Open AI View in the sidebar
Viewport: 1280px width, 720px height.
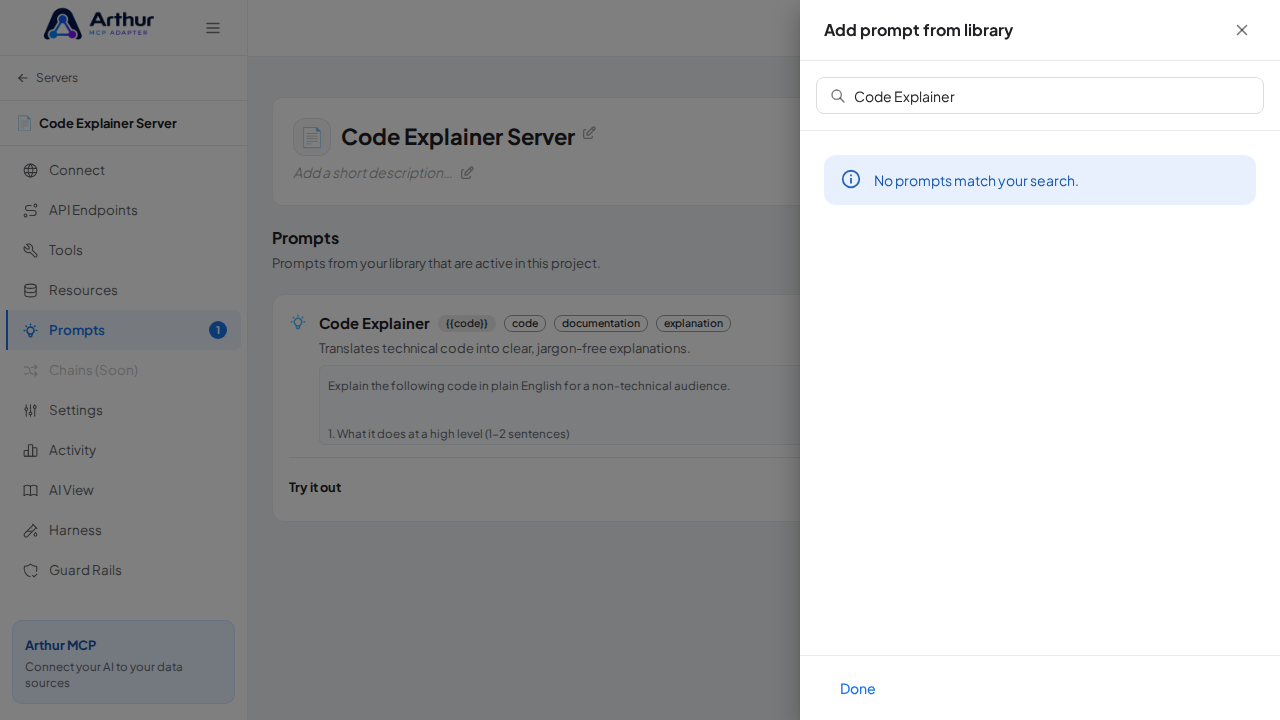[124, 490]
